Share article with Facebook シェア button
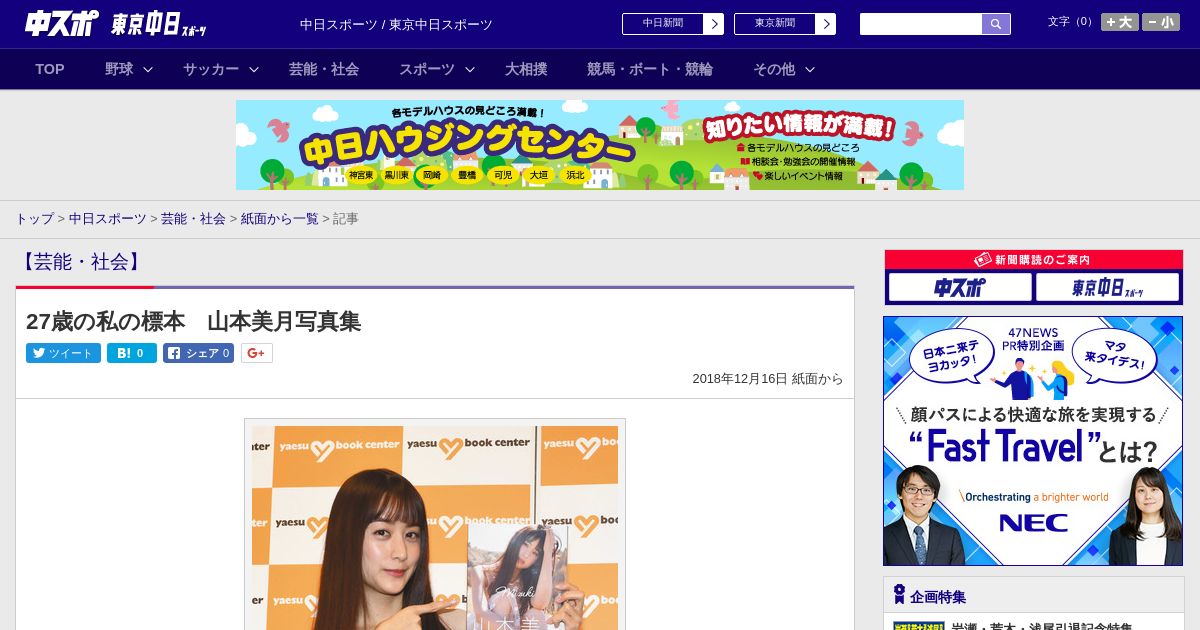The width and height of the screenshot is (1200, 630). 198,353
